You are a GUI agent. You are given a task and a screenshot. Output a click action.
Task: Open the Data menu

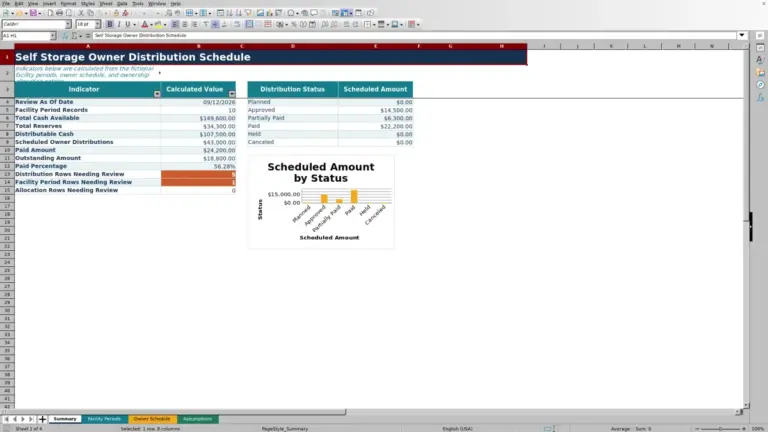[122, 3]
